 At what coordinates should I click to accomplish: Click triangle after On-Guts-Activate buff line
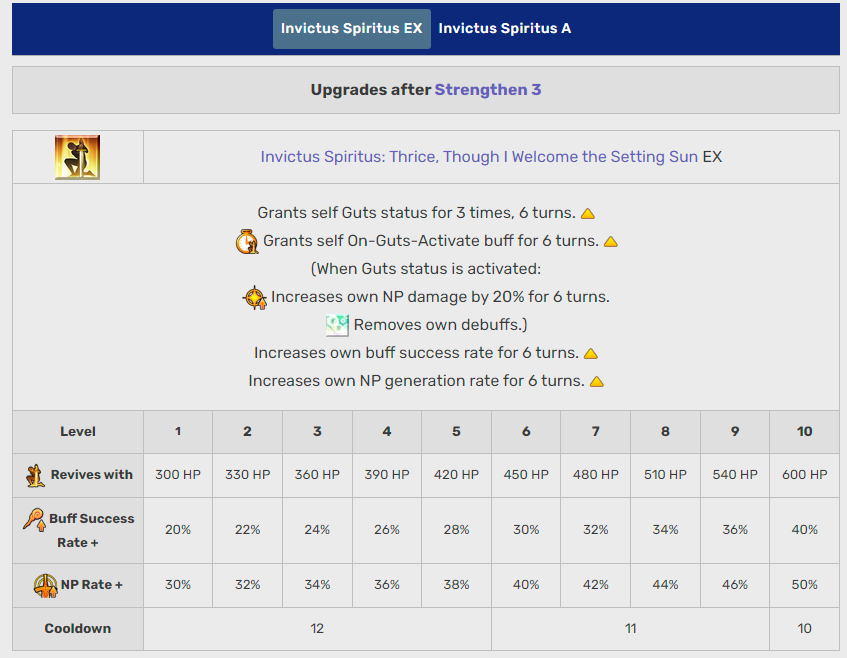(610, 242)
